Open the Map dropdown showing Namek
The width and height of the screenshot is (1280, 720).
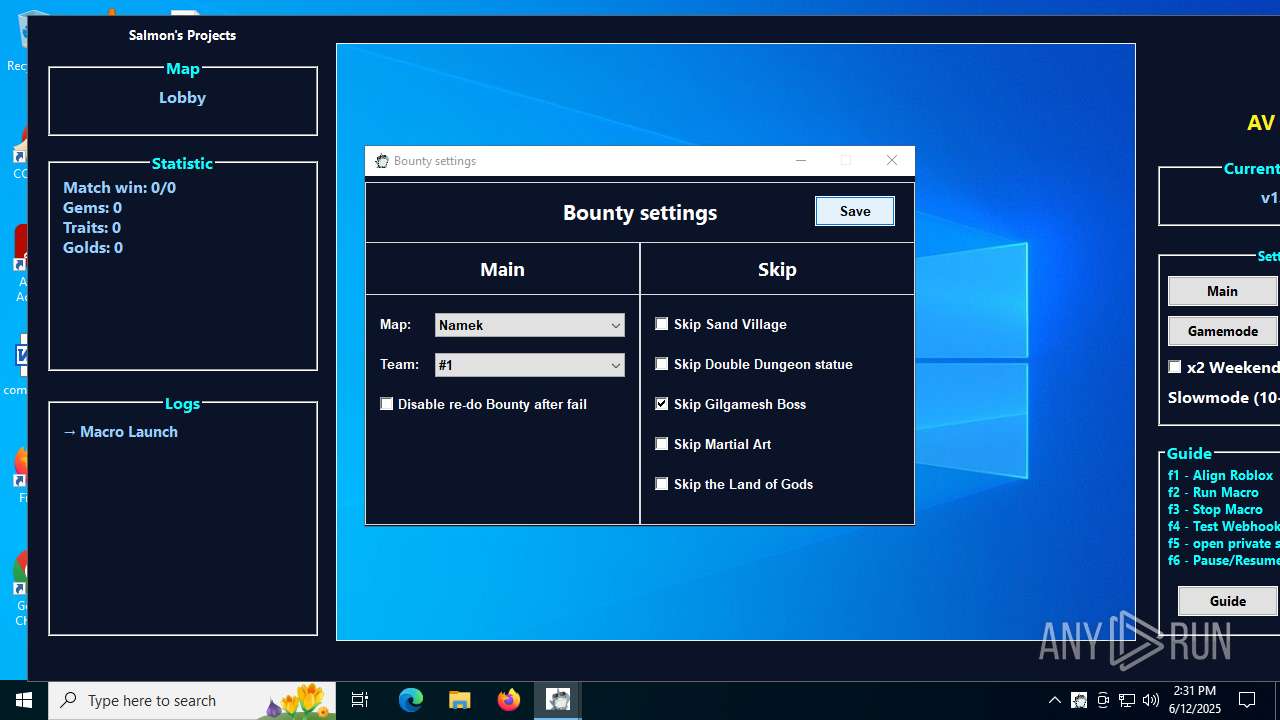coord(530,325)
